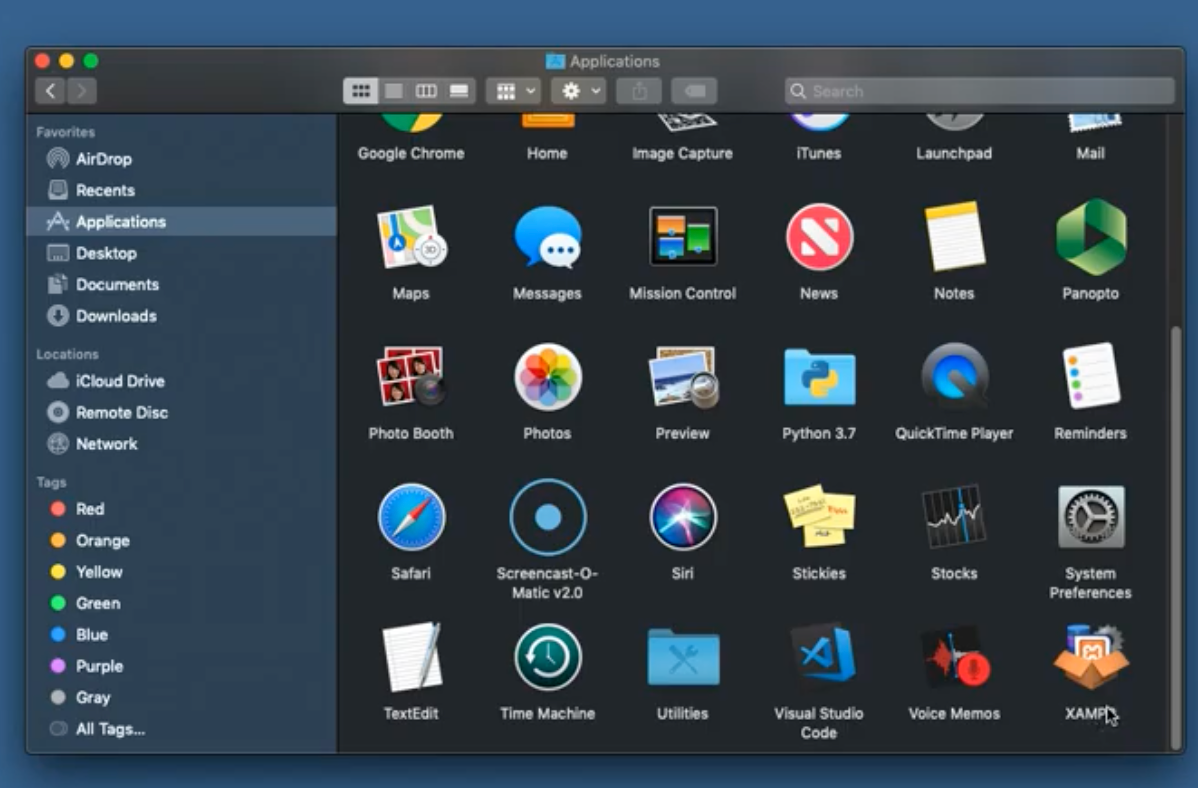Switch to gallery view

(x=458, y=92)
